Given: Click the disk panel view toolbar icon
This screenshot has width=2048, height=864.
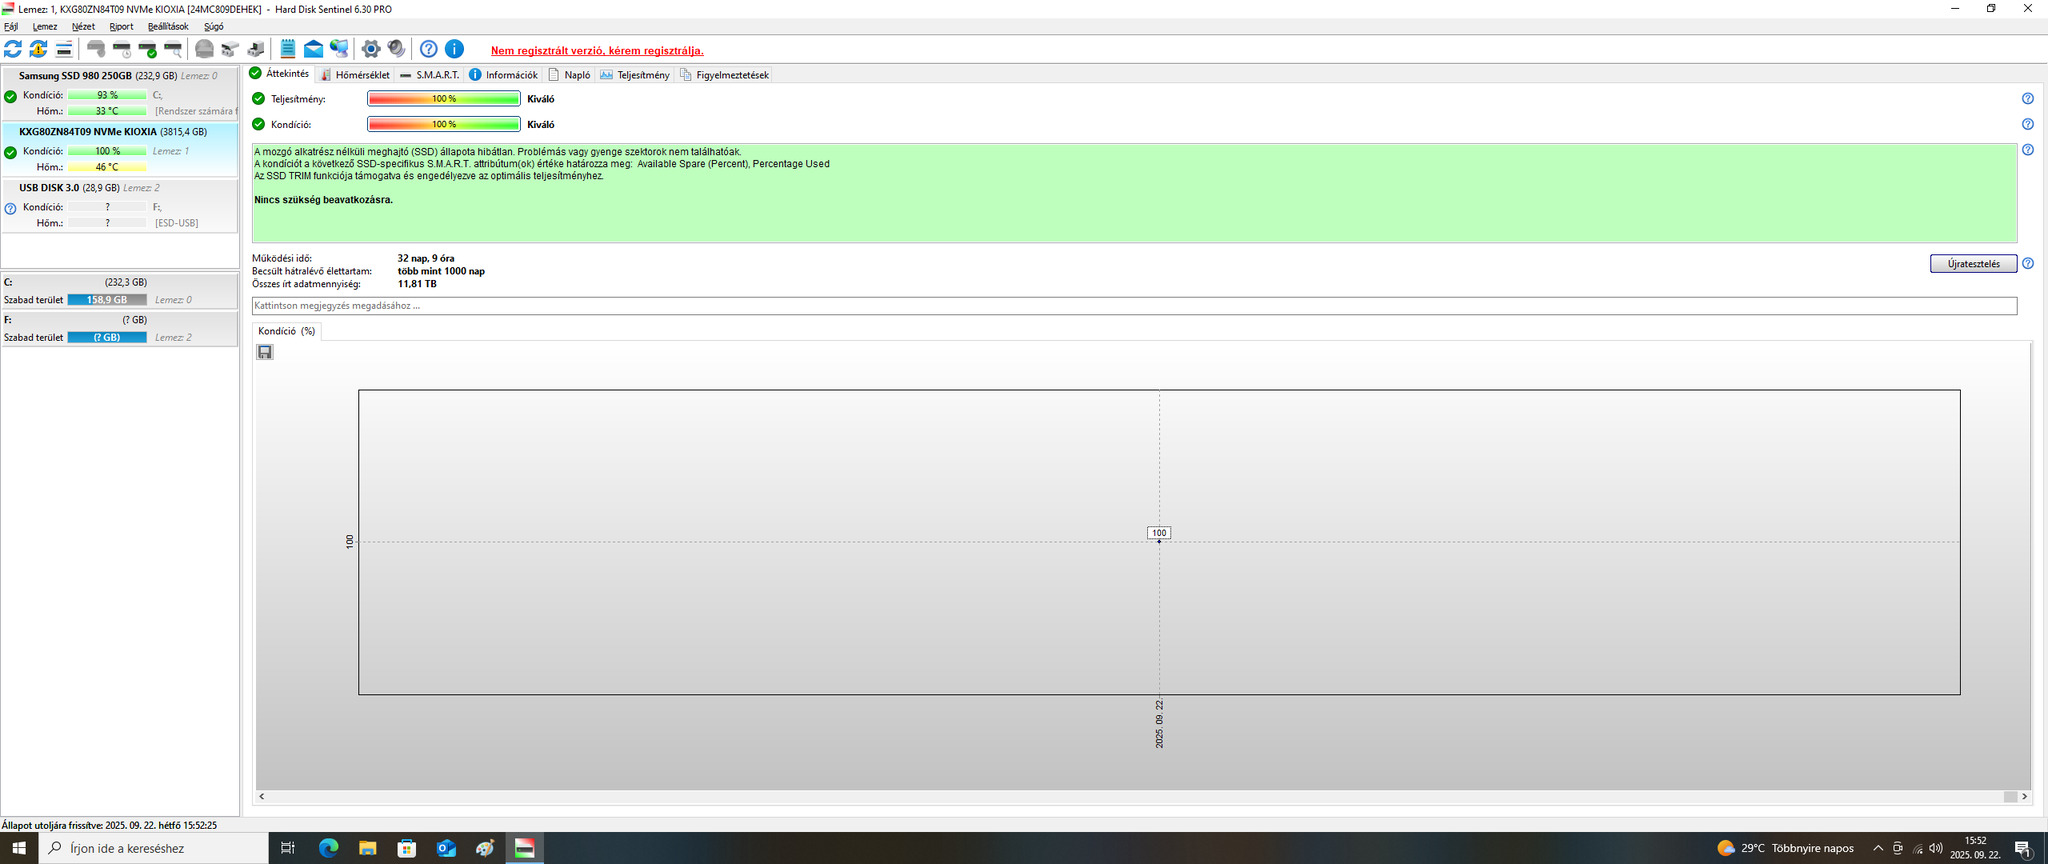Looking at the screenshot, I should (x=64, y=49).
